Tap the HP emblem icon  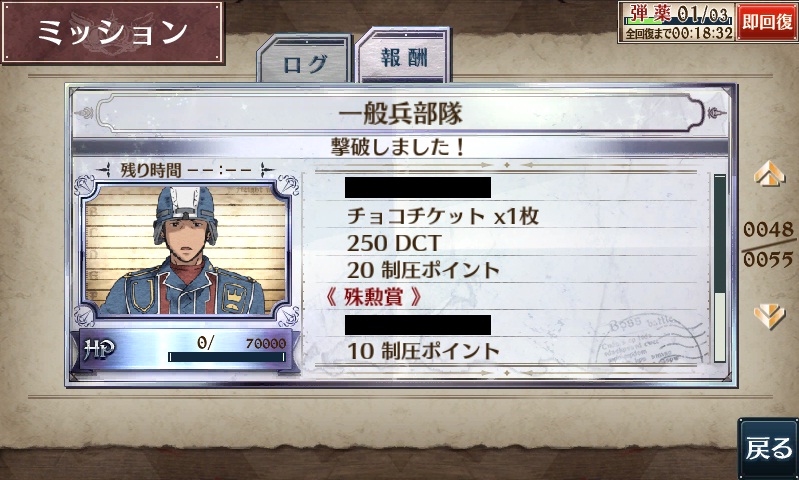99,349
